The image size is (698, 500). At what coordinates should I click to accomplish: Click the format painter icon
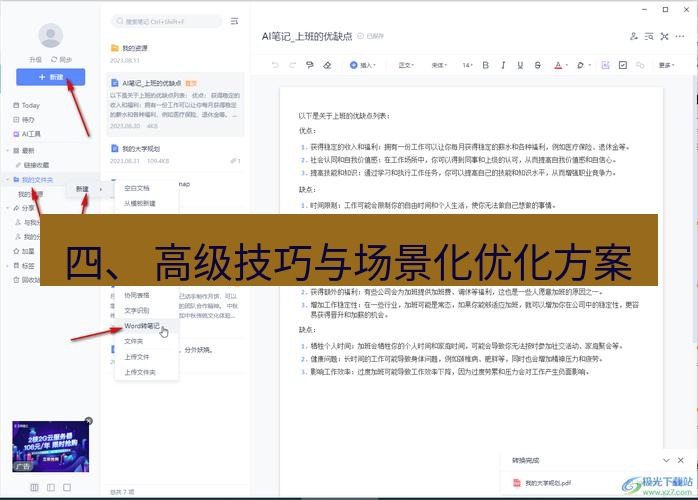click(x=310, y=65)
